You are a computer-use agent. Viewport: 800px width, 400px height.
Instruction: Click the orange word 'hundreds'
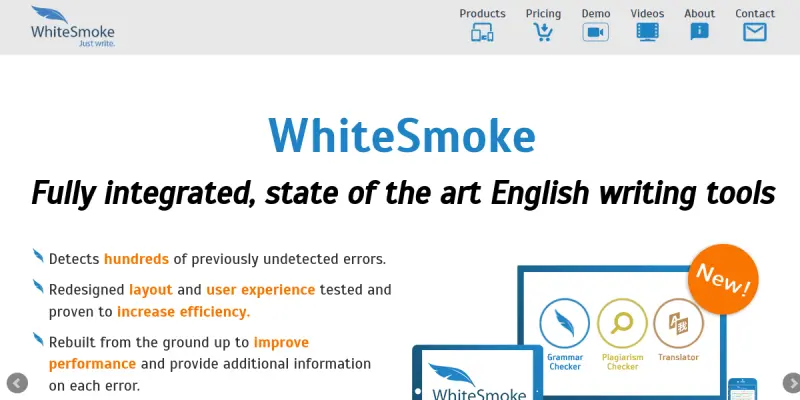(136, 259)
